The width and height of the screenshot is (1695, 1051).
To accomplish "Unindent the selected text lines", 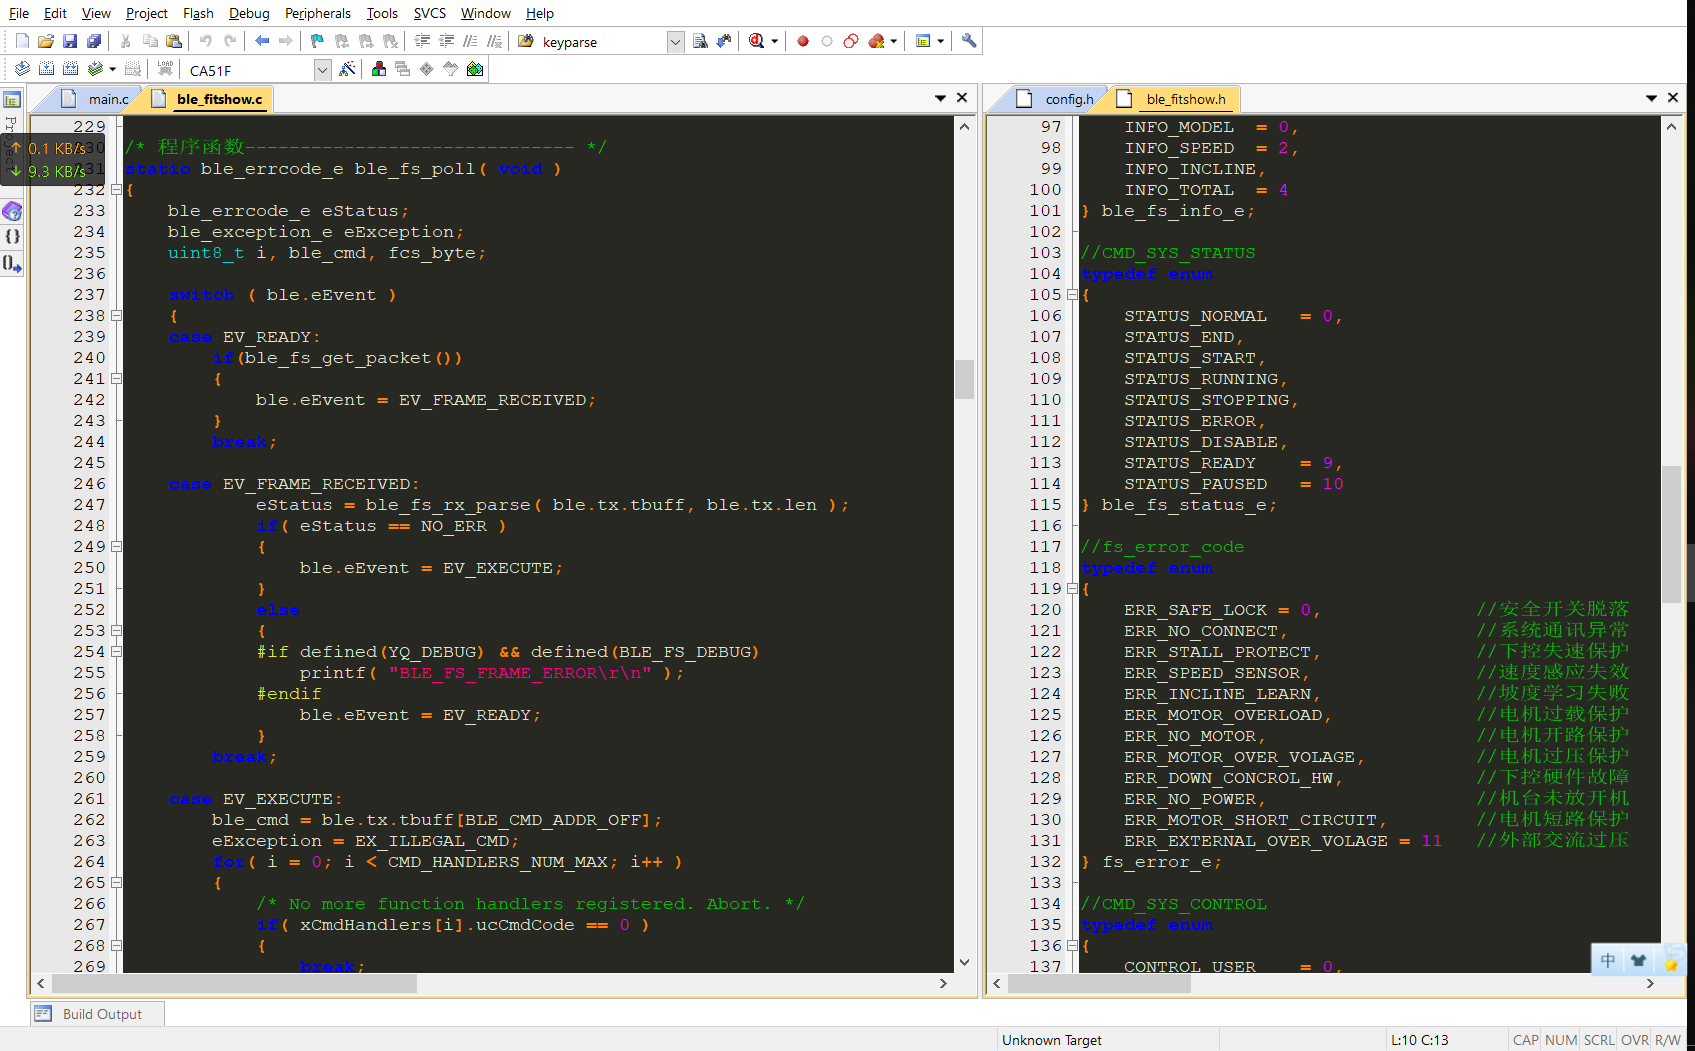I will tap(446, 41).
